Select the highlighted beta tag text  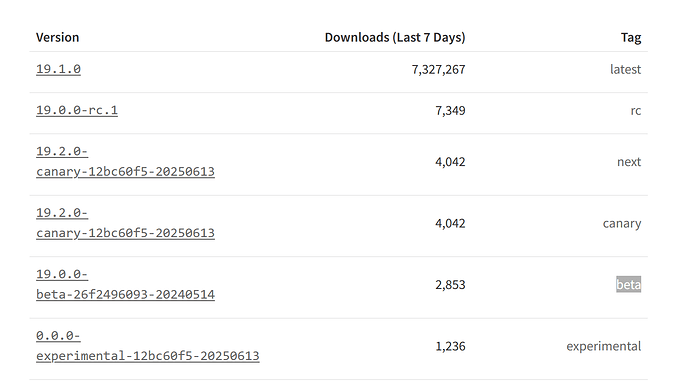click(x=628, y=284)
